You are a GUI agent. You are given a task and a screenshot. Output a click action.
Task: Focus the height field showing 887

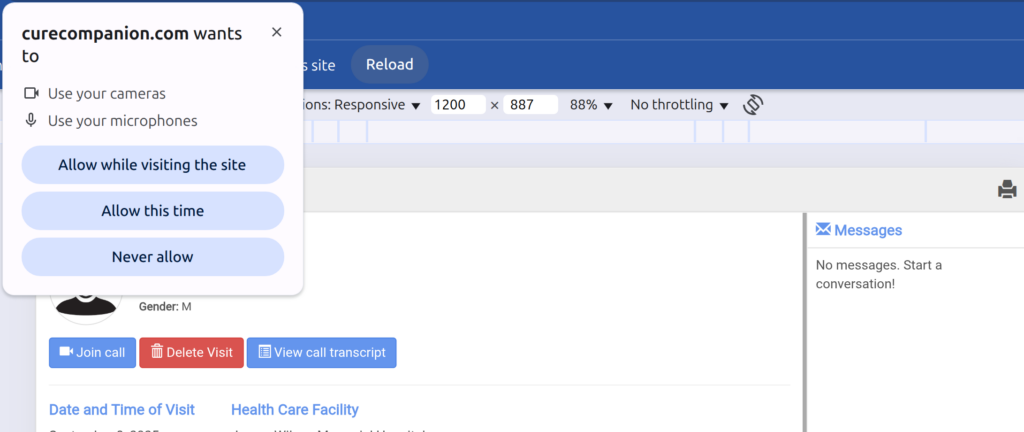[x=529, y=105]
